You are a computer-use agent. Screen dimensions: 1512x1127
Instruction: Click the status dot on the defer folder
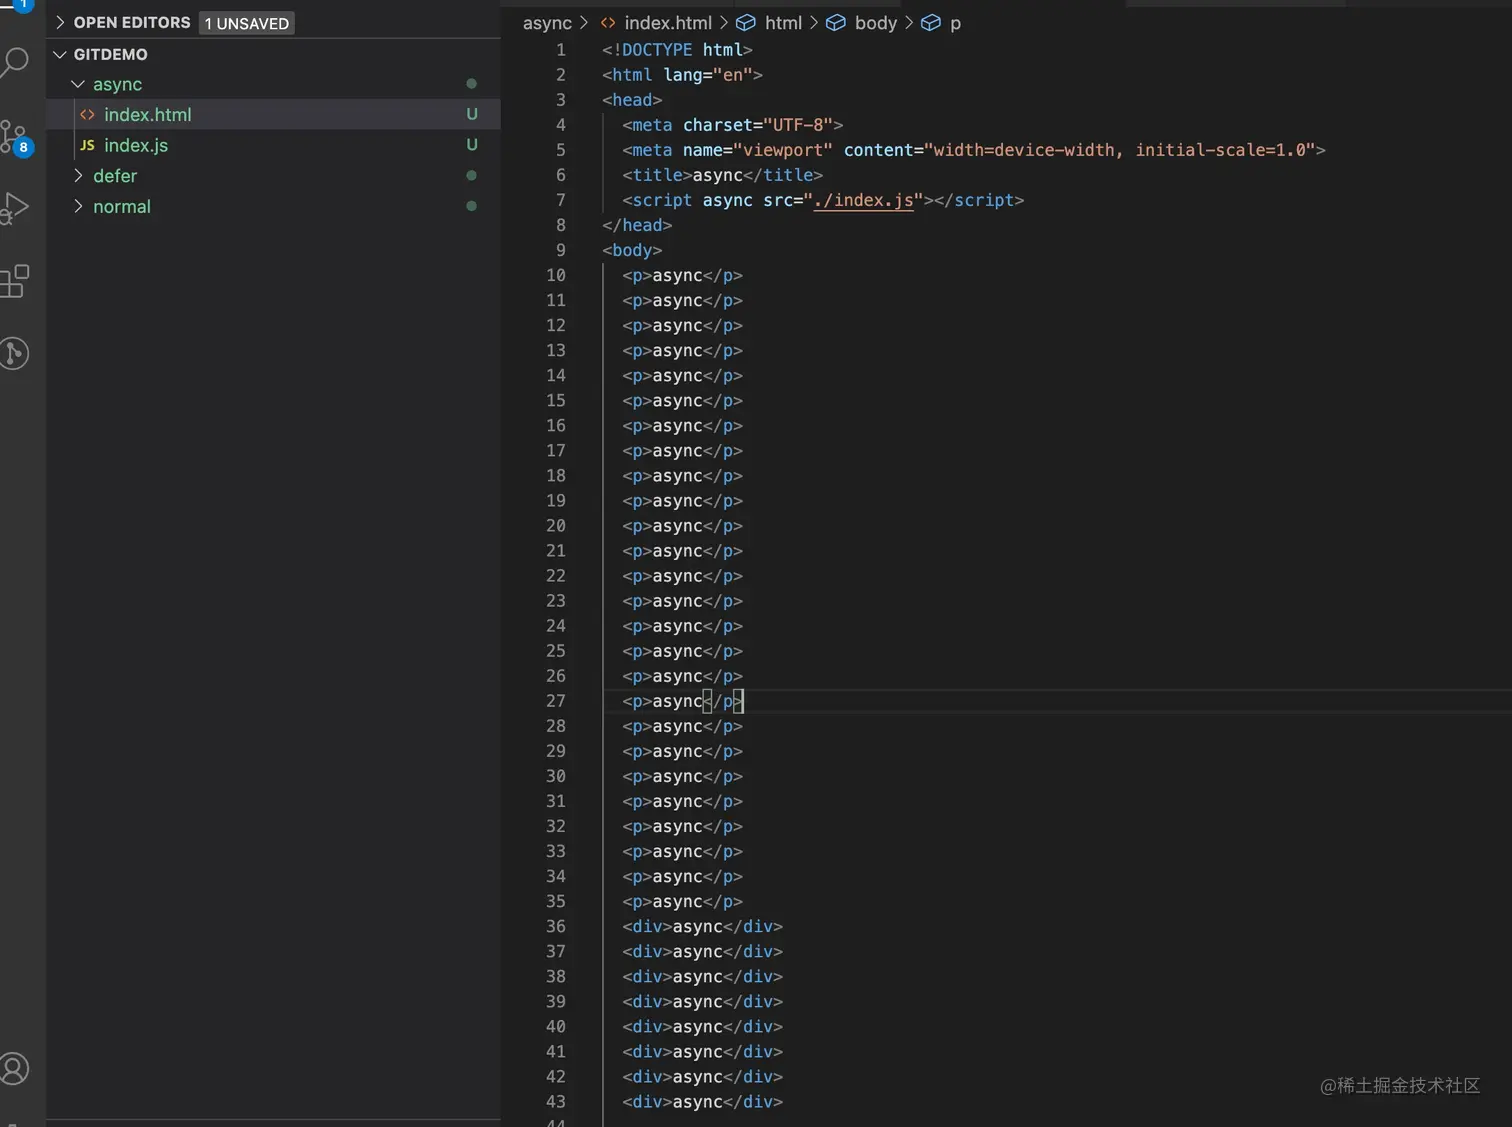click(x=472, y=176)
